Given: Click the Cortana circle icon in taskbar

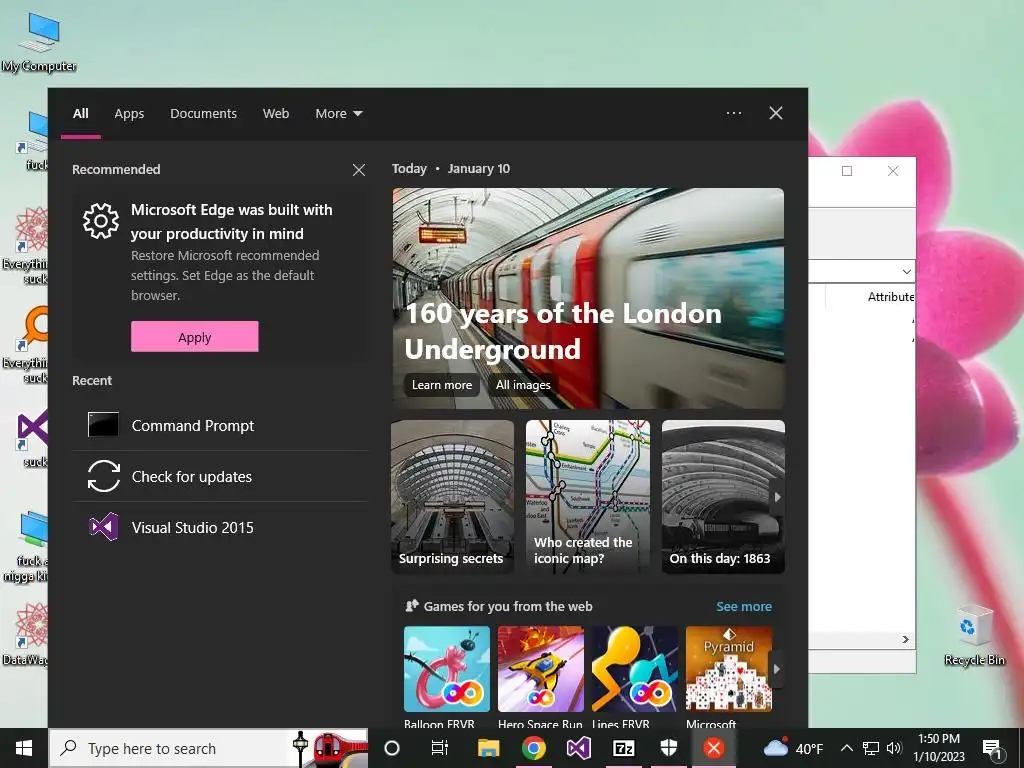Looking at the screenshot, I should tap(392, 748).
